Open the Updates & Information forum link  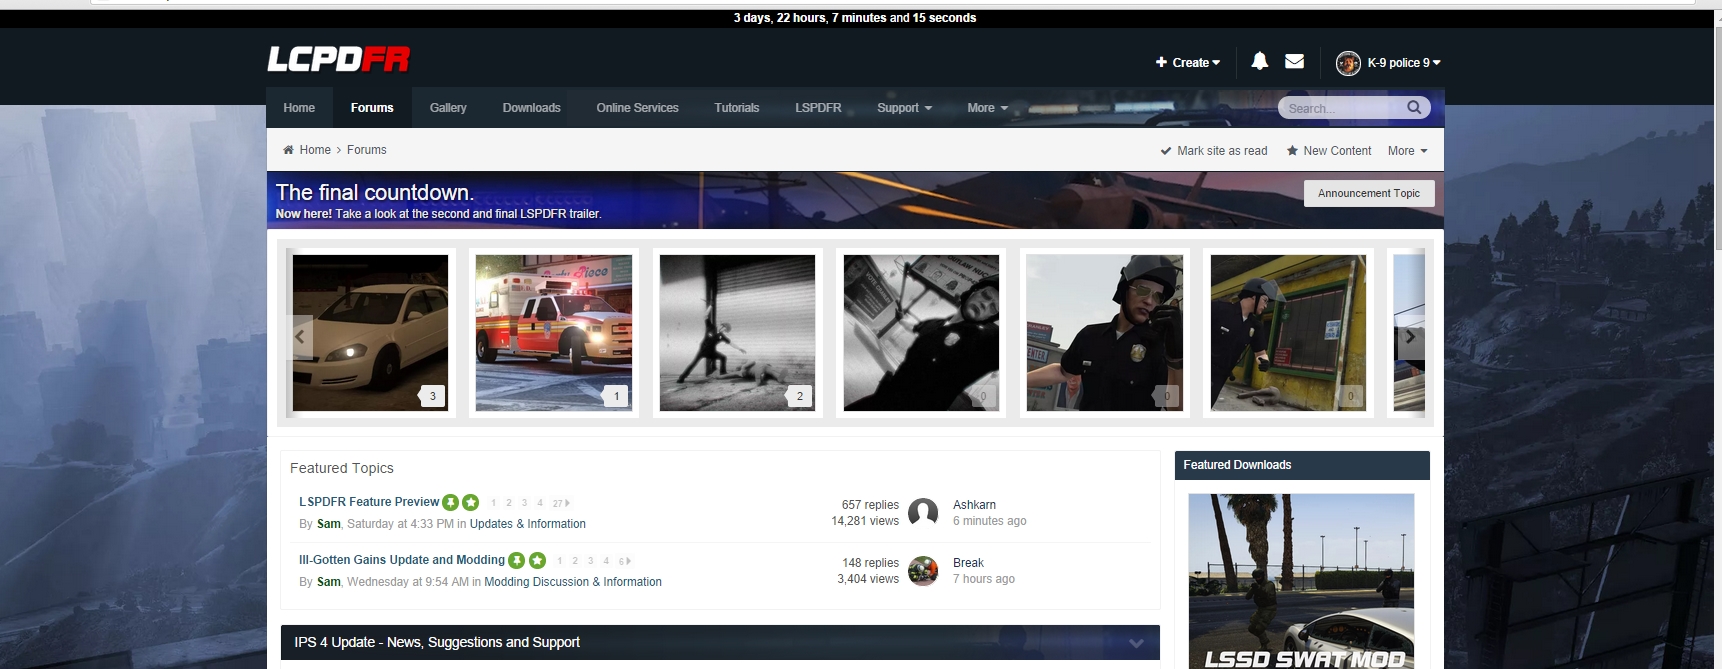[x=528, y=524]
